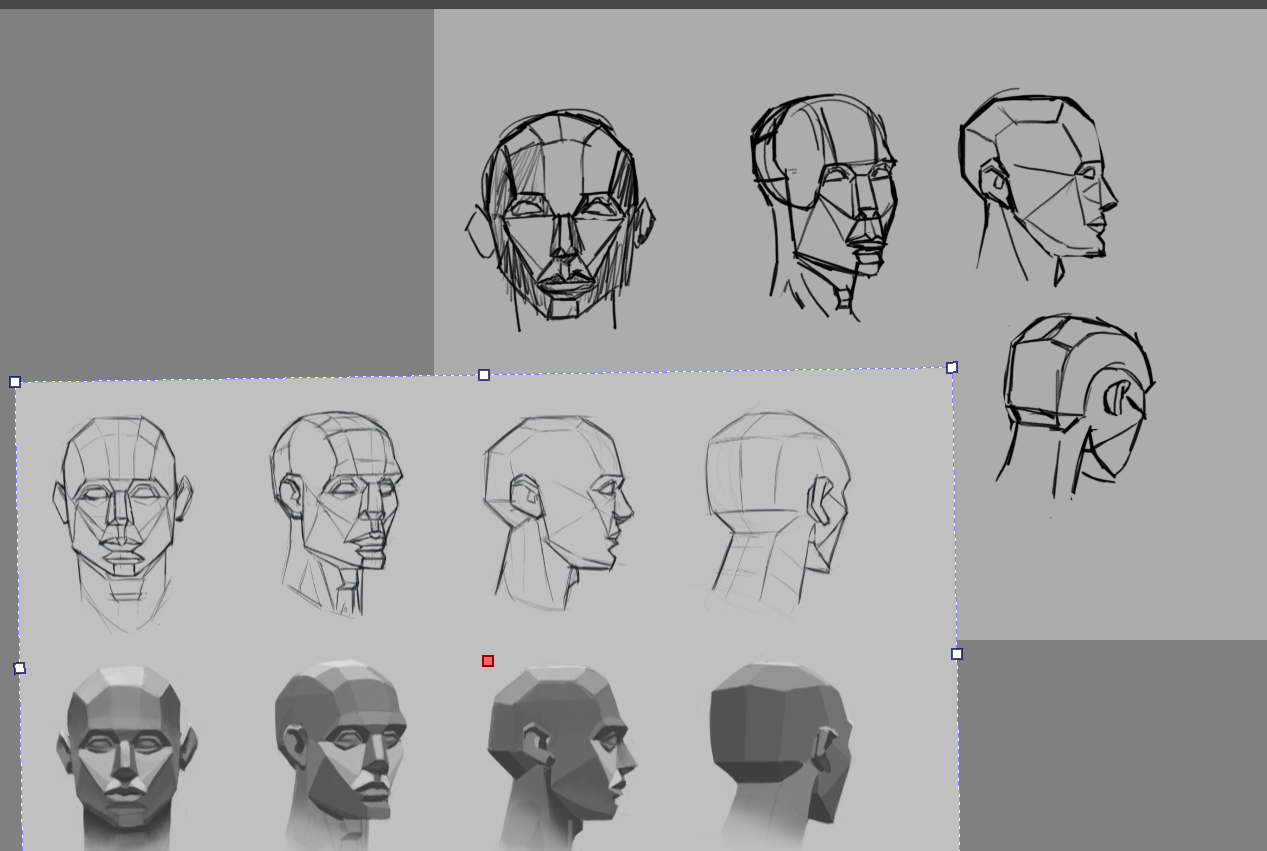Click the red transform pivot point
The height and width of the screenshot is (851, 1267).
(488, 661)
